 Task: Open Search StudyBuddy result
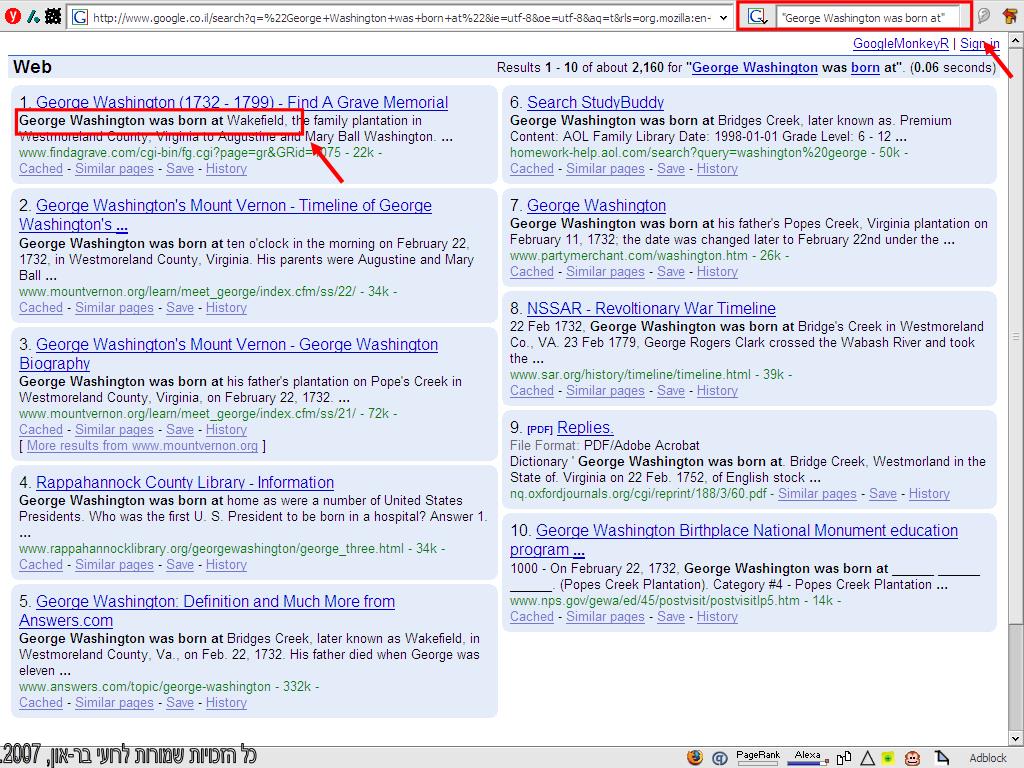tap(596, 103)
